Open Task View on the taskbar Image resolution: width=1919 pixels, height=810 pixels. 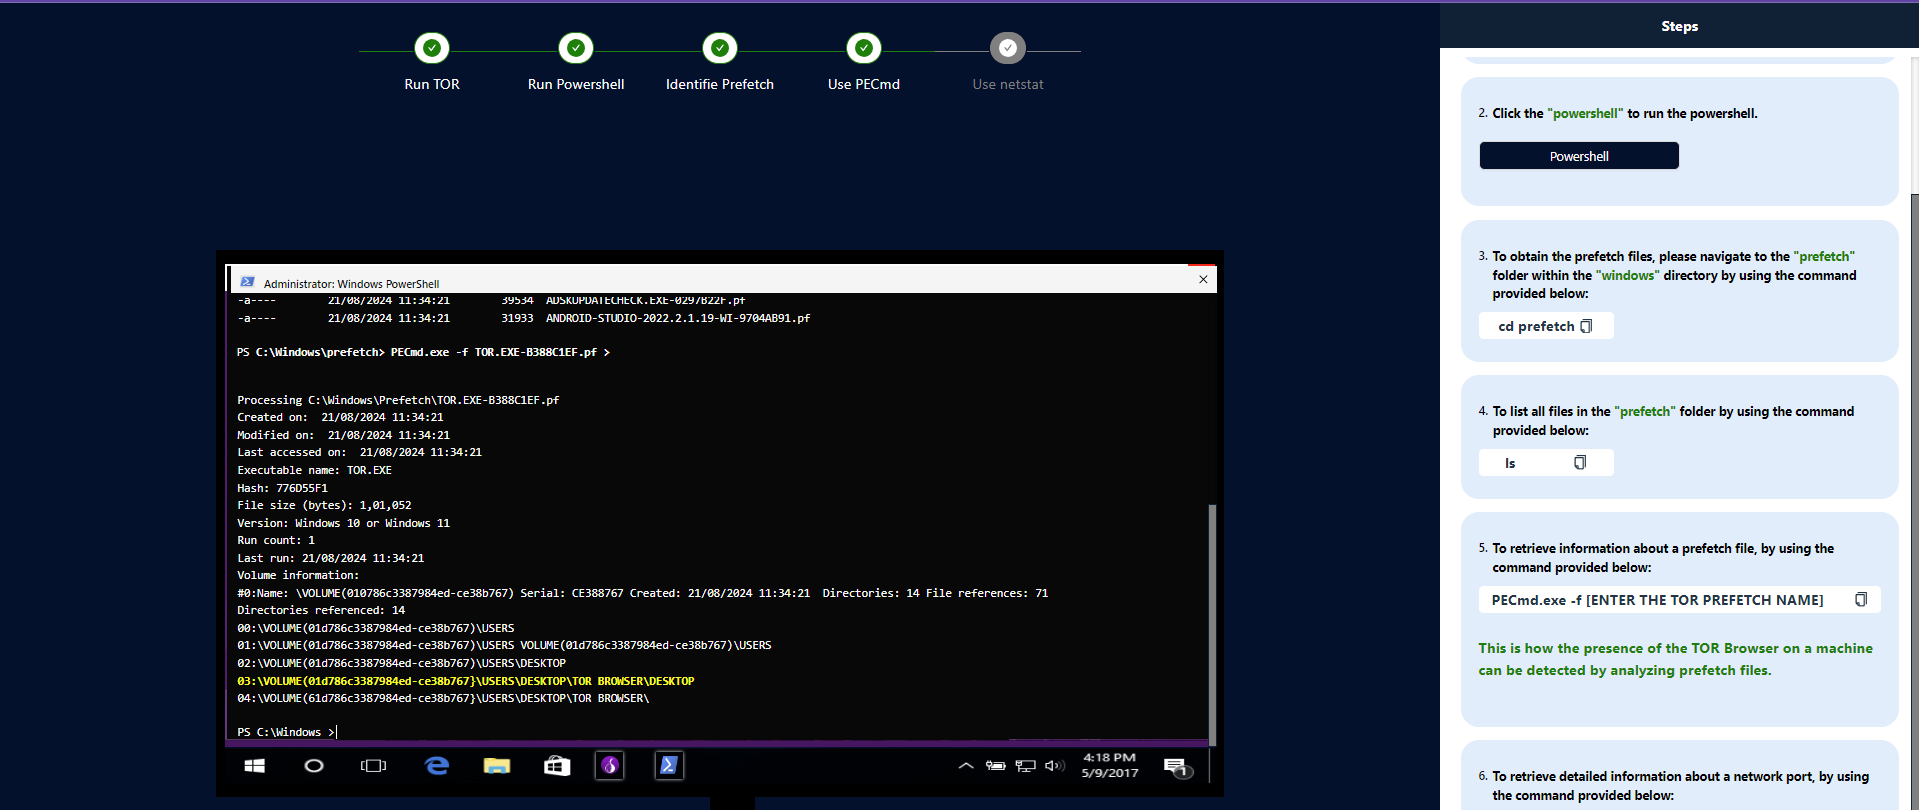pyautogui.click(x=373, y=766)
